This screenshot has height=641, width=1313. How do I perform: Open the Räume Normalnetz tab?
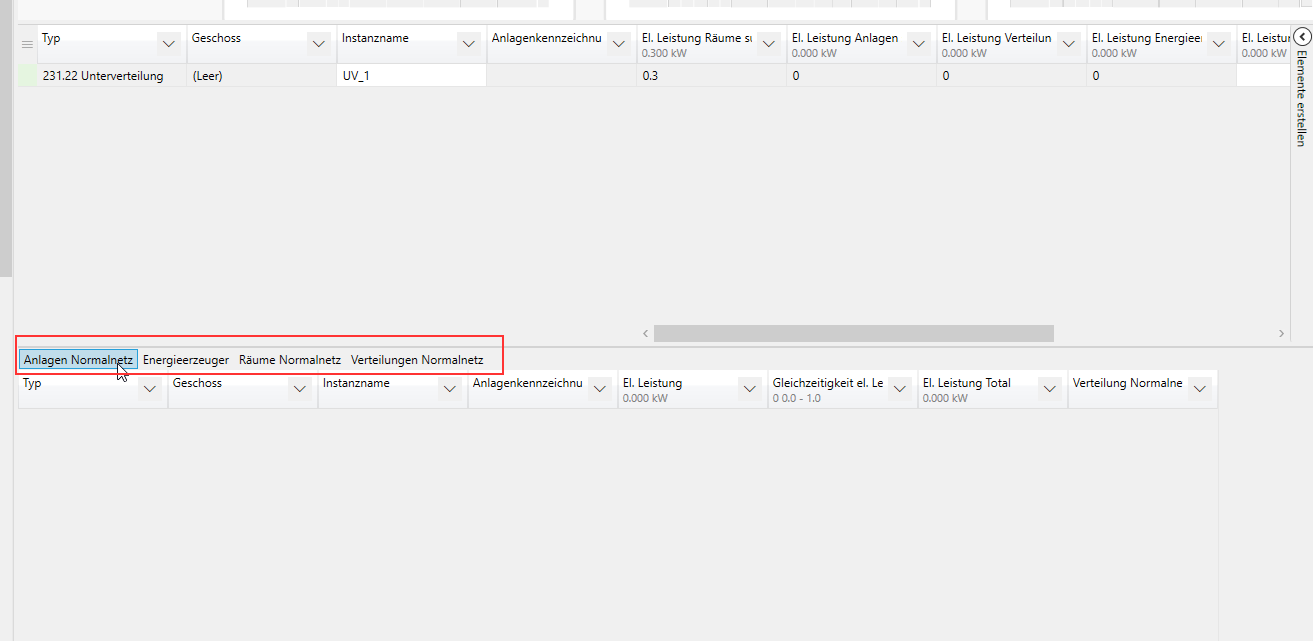(x=290, y=360)
